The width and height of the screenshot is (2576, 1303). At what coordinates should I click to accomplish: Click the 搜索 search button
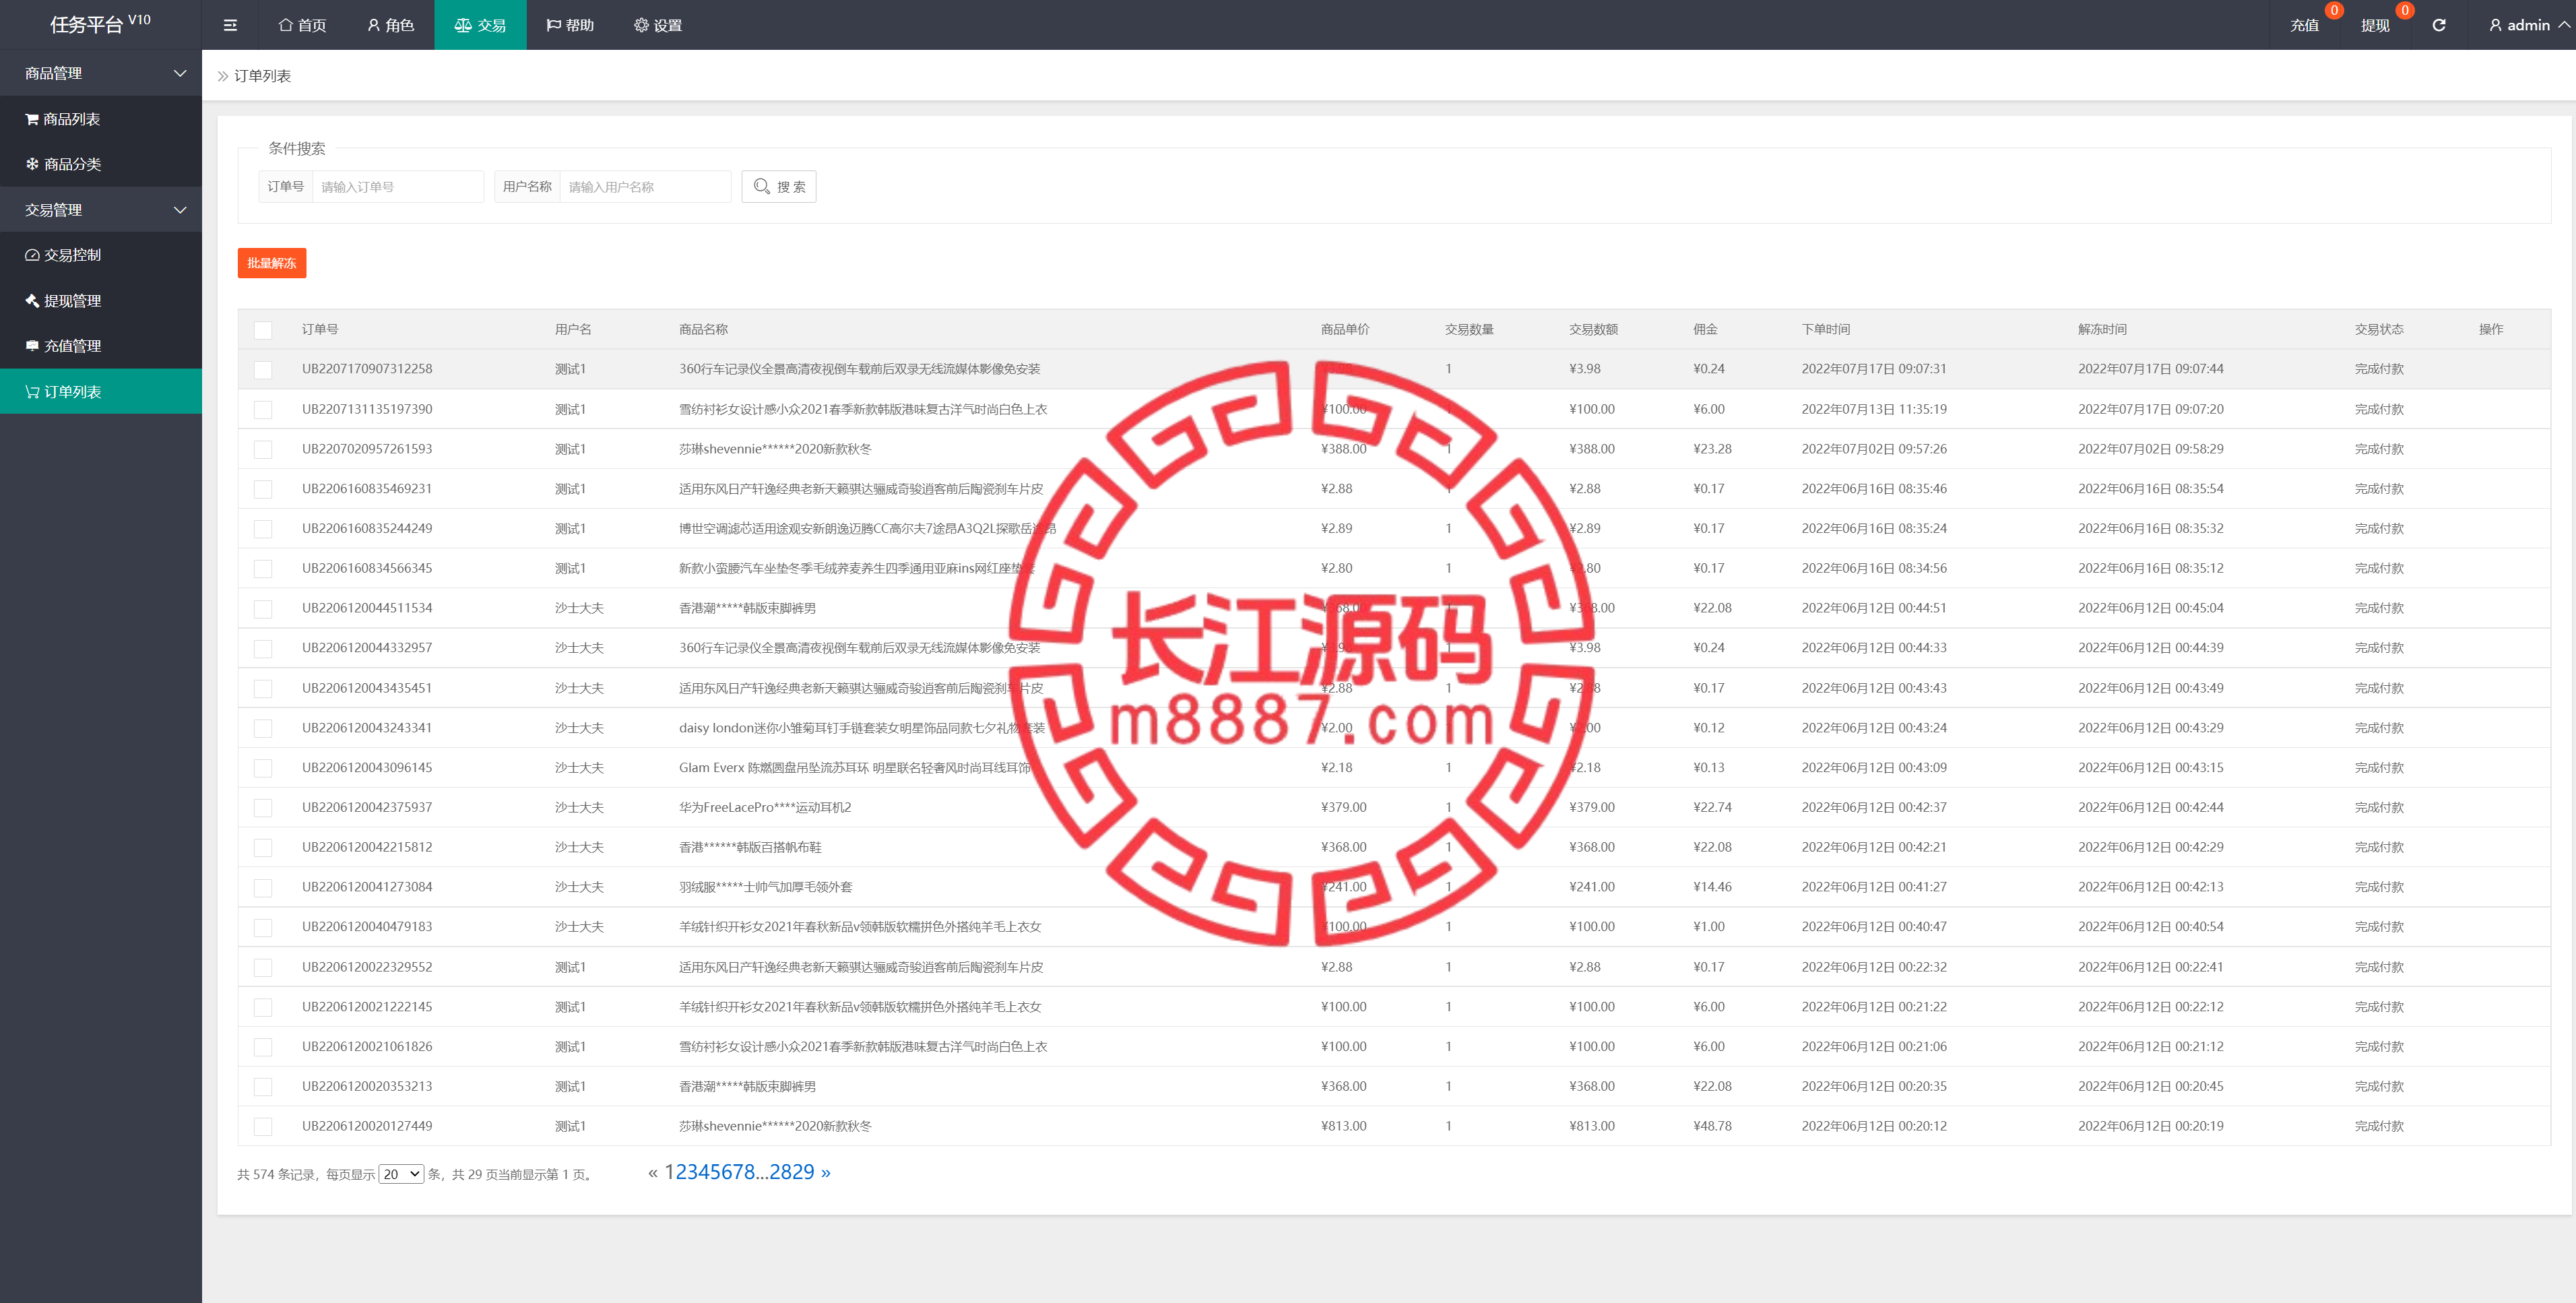click(x=779, y=187)
